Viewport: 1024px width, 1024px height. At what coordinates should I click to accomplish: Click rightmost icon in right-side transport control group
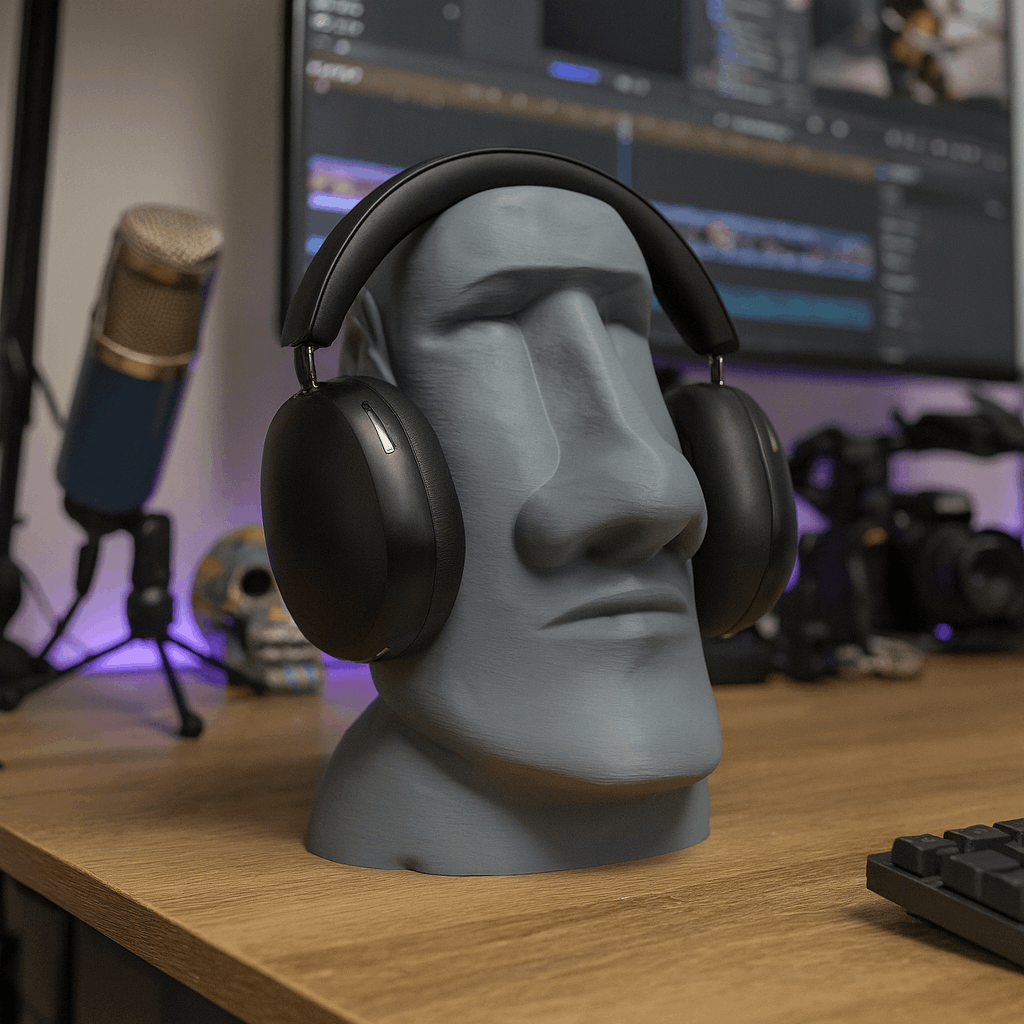995,160
